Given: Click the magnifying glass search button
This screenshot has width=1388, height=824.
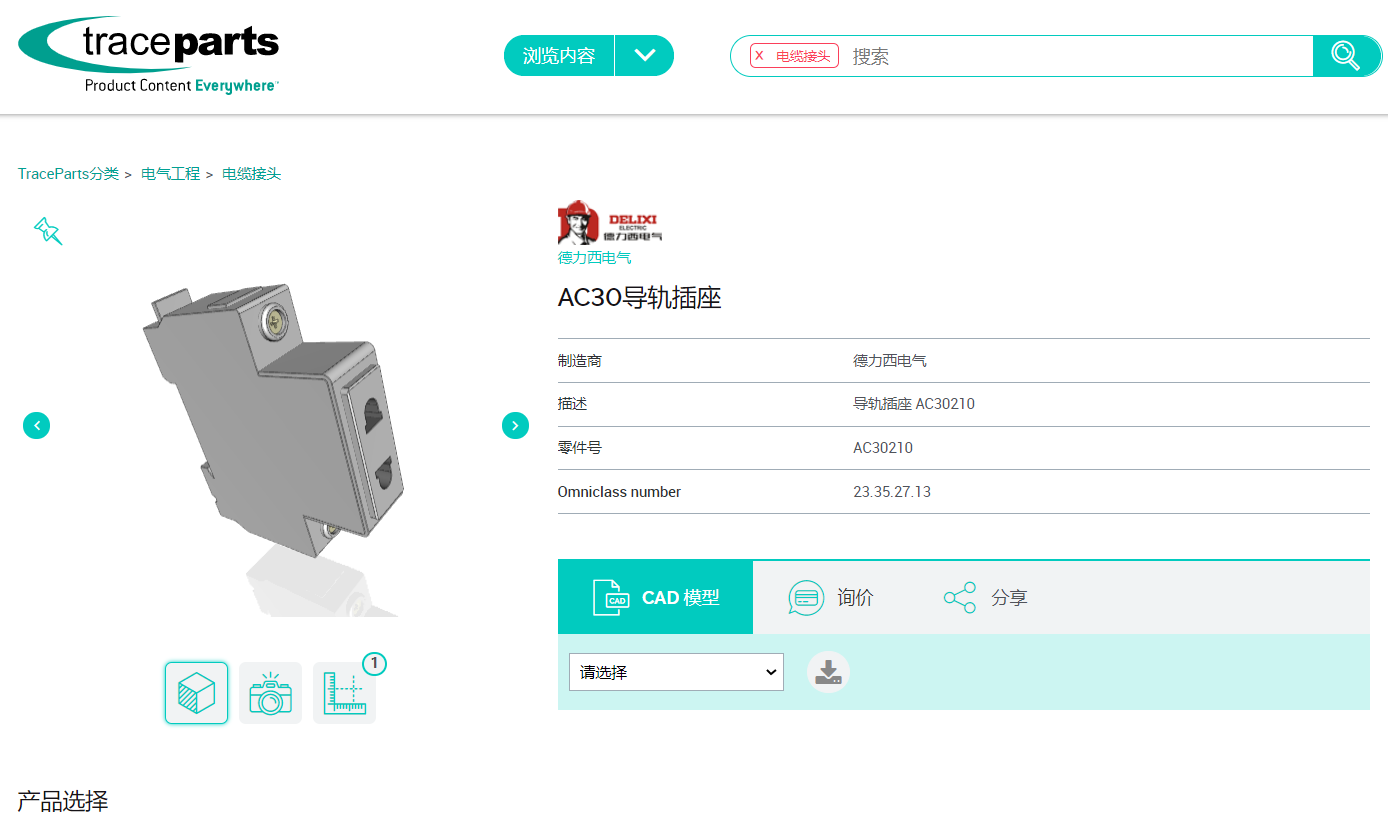Looking at the screenshot, I should [1345, 56].
